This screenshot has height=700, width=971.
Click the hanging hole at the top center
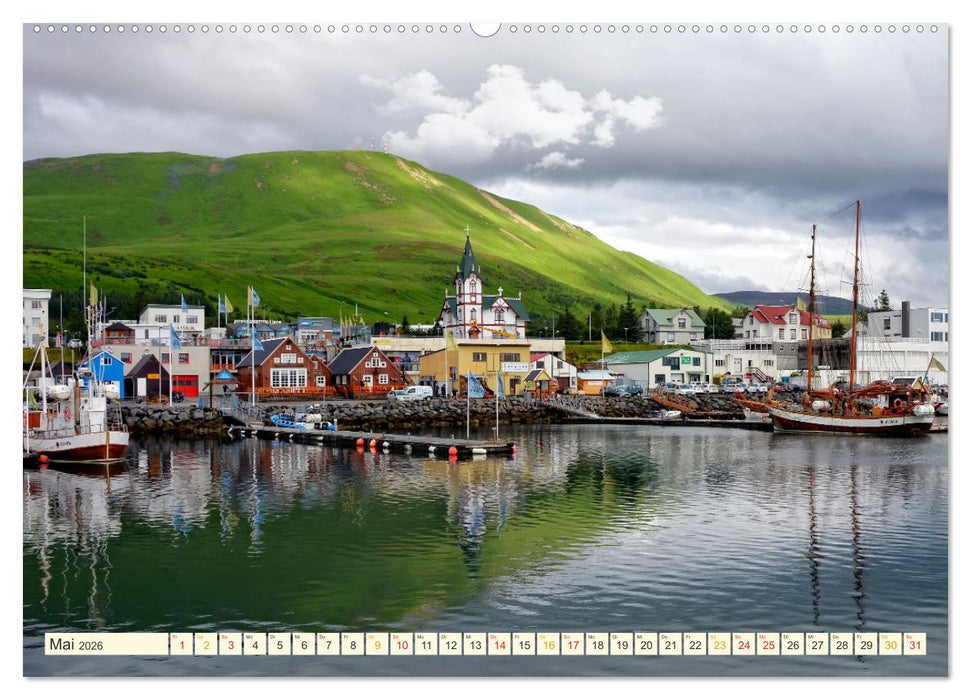[x=485, y=28]
